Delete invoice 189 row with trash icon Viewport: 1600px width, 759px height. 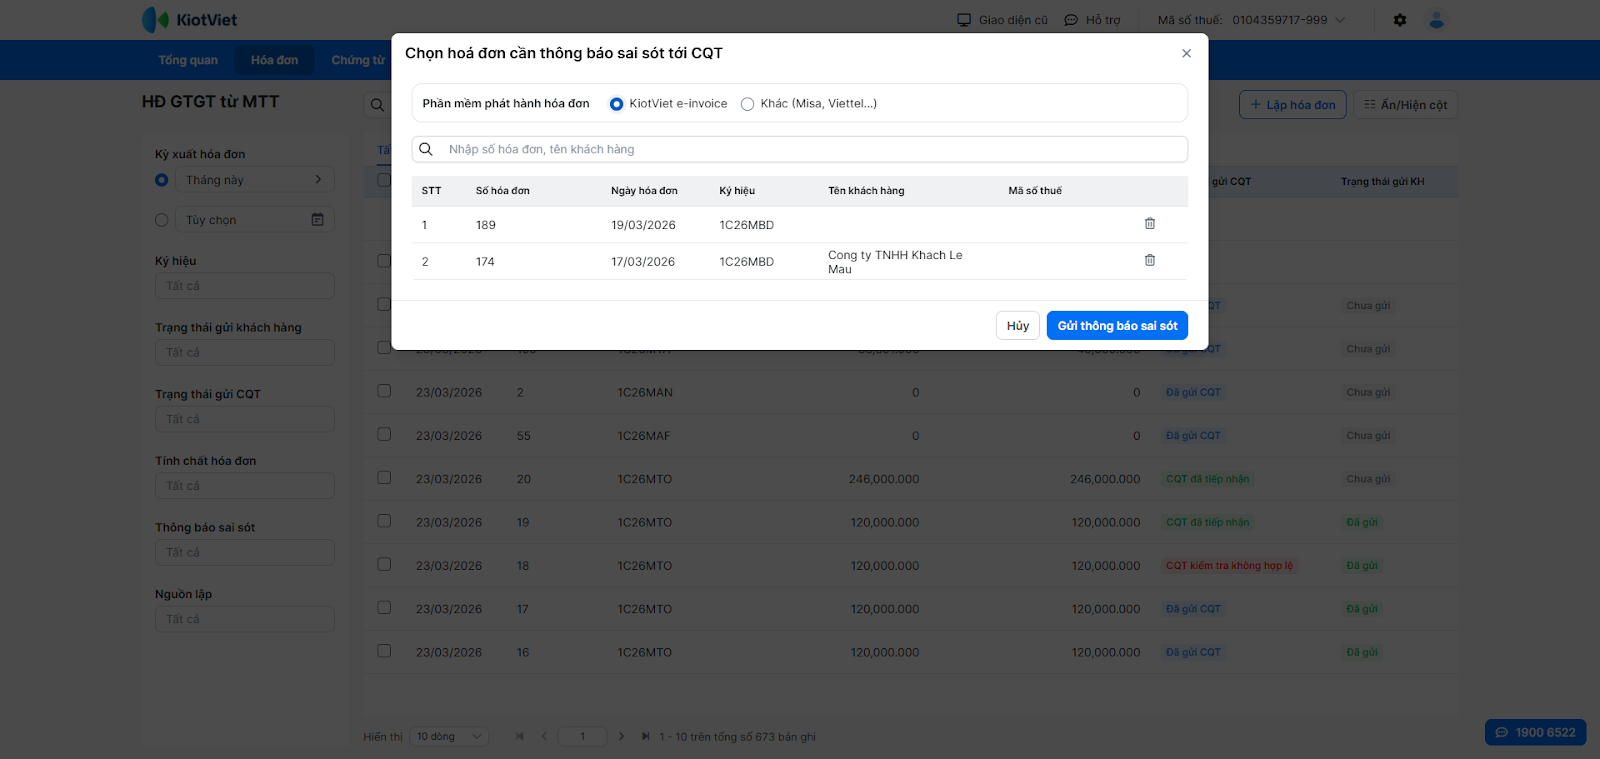(x=1149, y=224)
